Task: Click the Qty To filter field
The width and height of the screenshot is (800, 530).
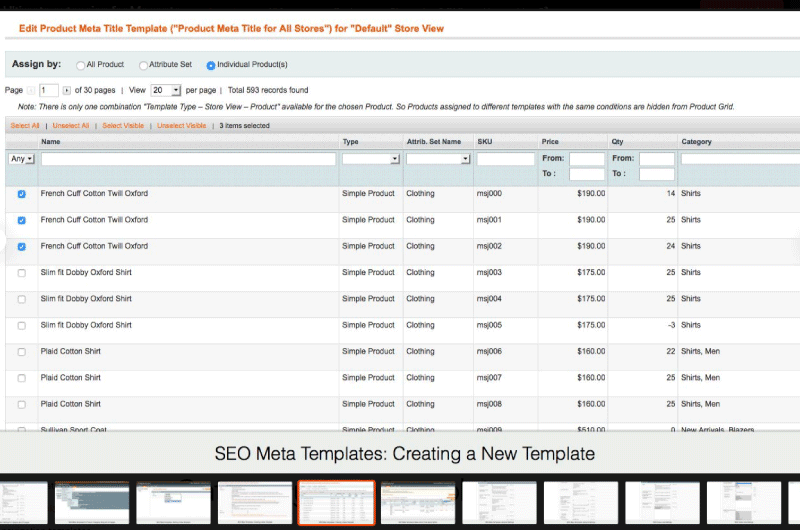Action: point(657,174)
